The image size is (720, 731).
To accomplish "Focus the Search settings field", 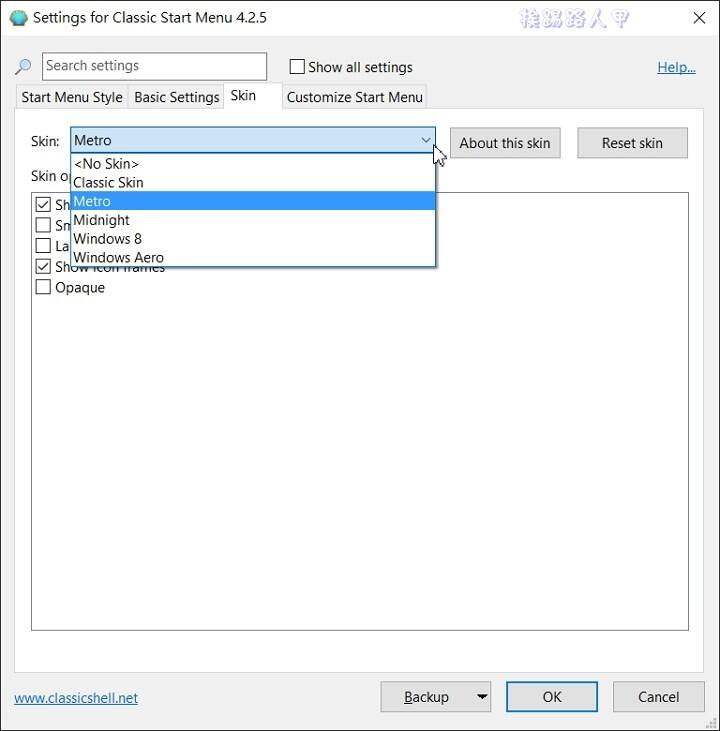I will tap(154, 66).
